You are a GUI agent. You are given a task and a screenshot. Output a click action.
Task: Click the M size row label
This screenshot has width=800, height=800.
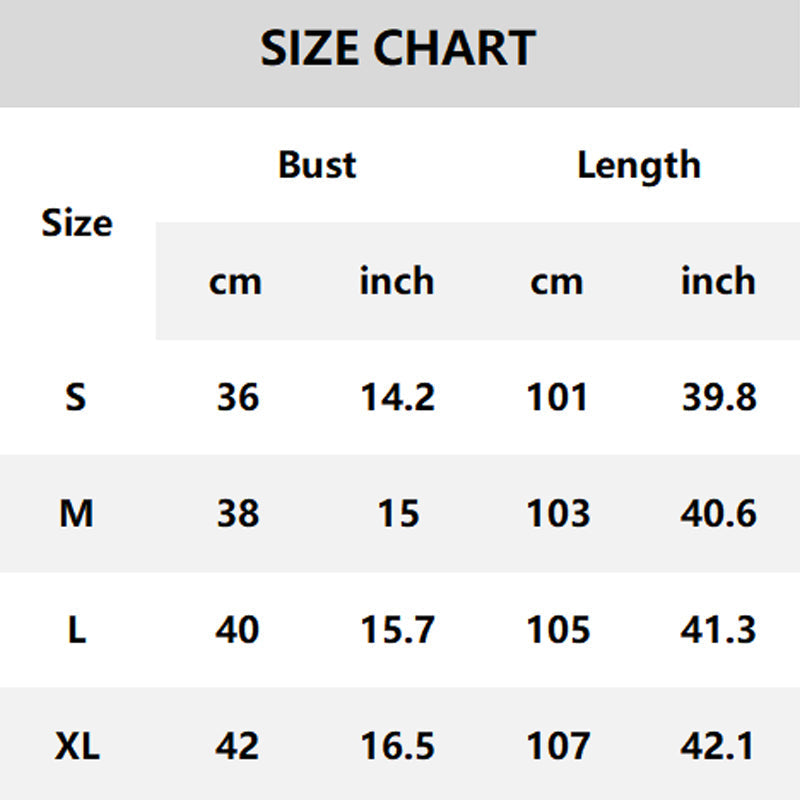[x=76, y=514]
